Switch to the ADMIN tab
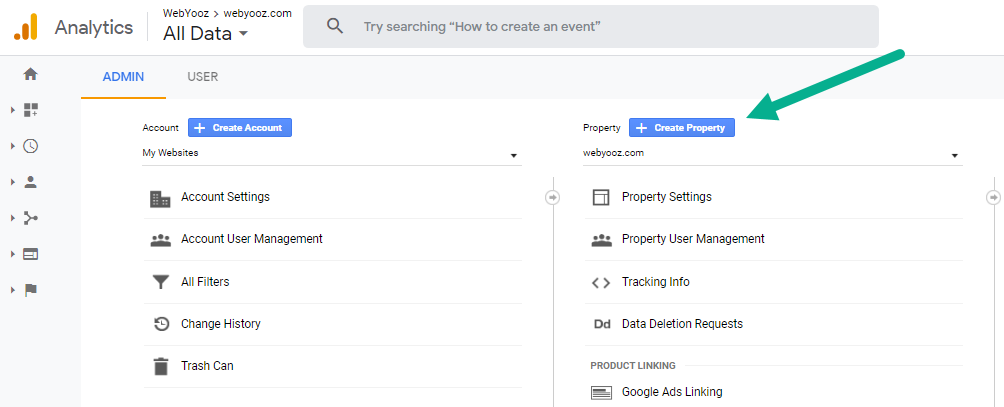The image size is (1004, 407). (x=123, y=77)
